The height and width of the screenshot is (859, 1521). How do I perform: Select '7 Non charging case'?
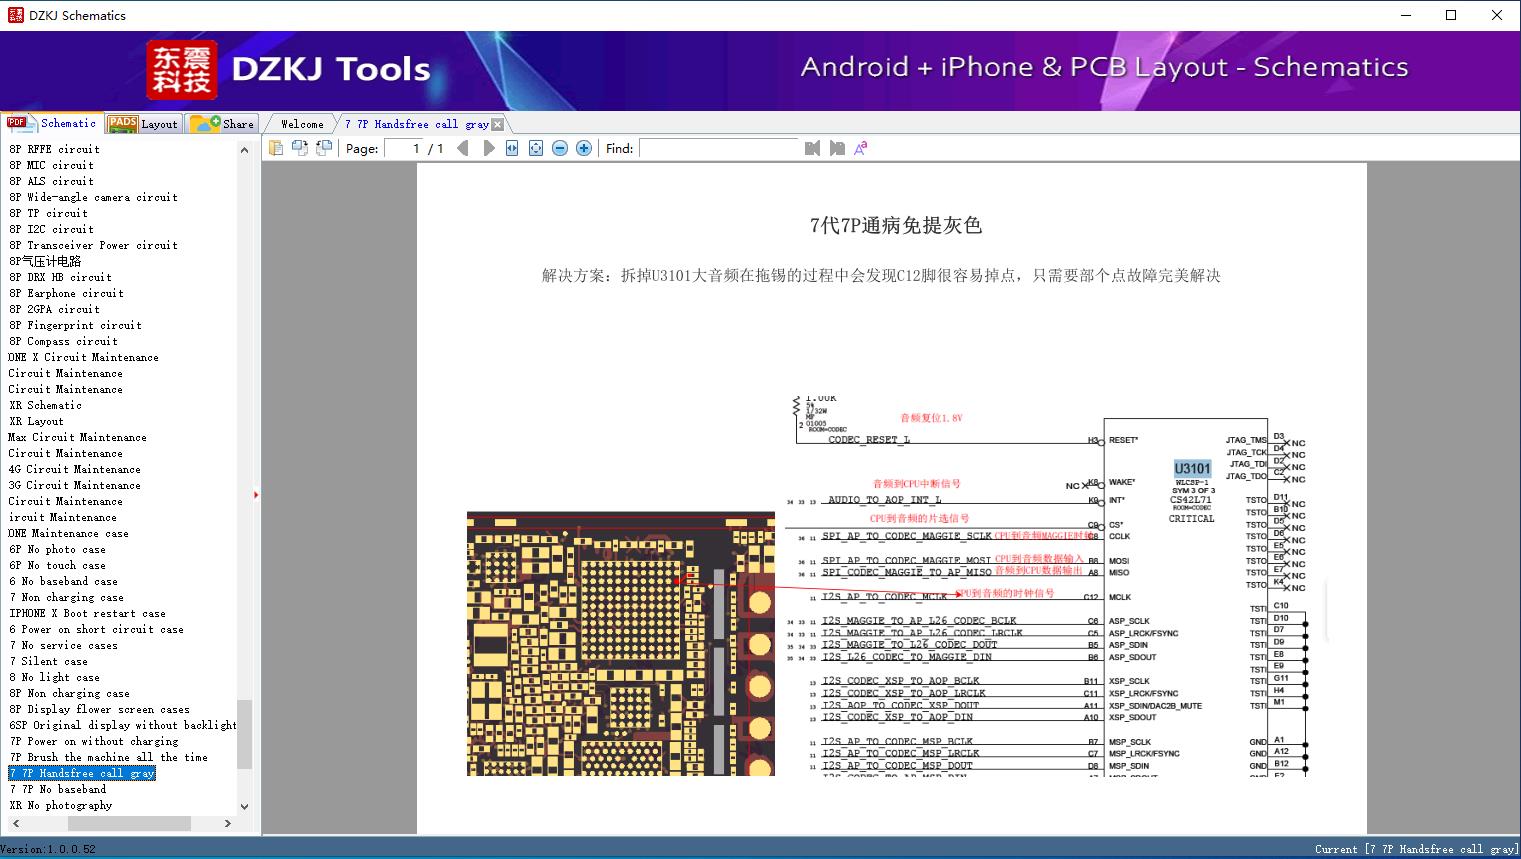66,597
